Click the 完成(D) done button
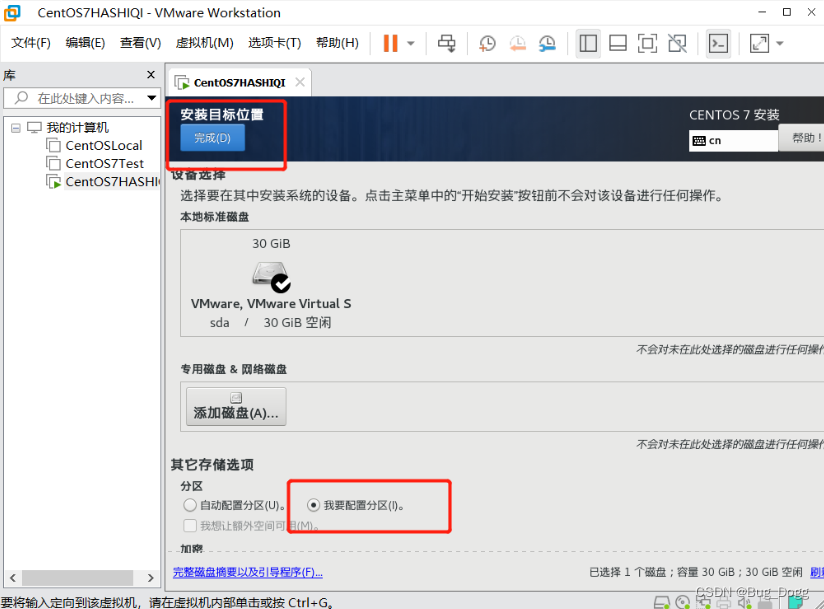The image size is (824, 609). [212, 138]
